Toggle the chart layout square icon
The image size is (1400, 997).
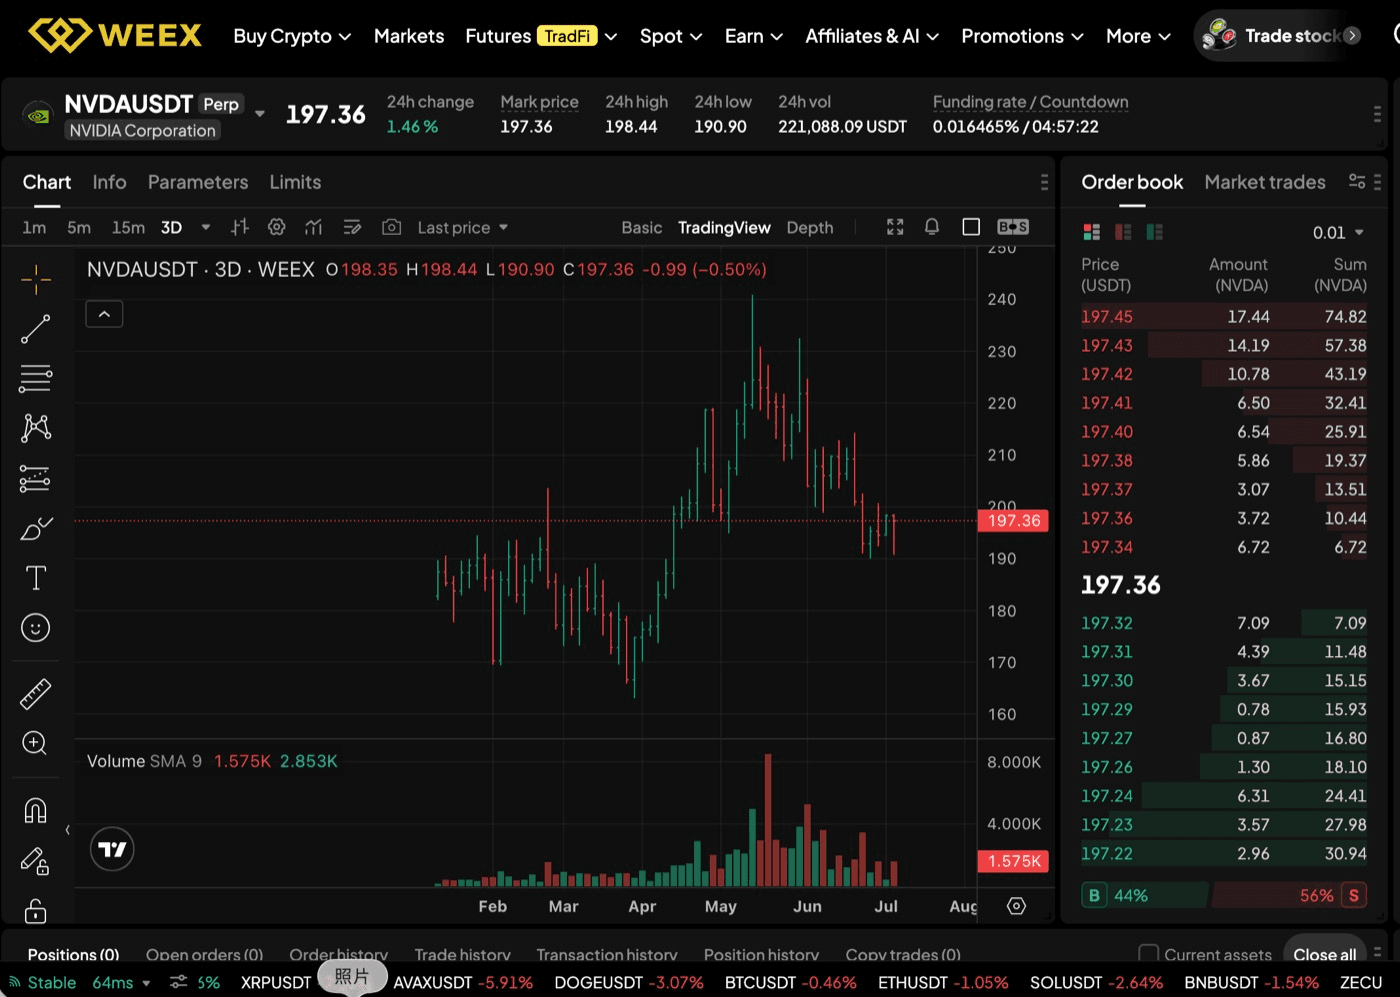(971, 227)
